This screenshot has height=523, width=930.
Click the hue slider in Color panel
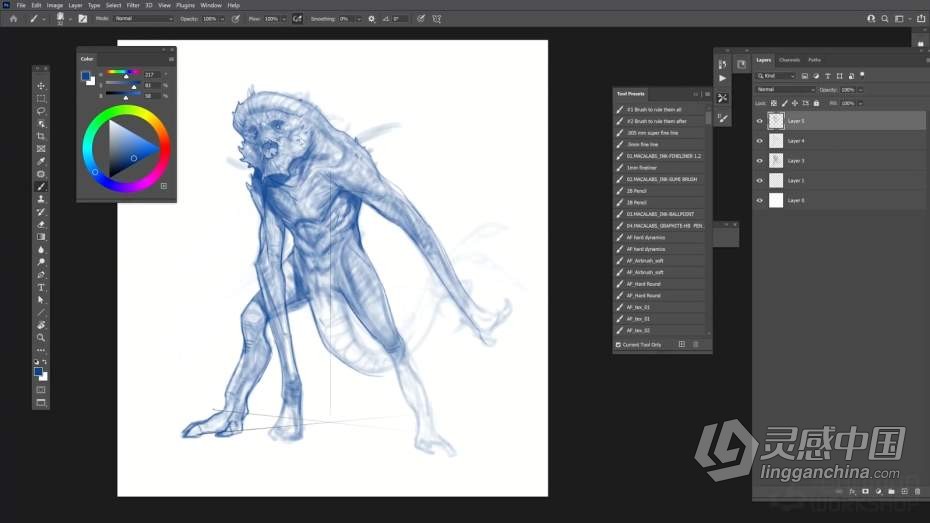[122, 72]
